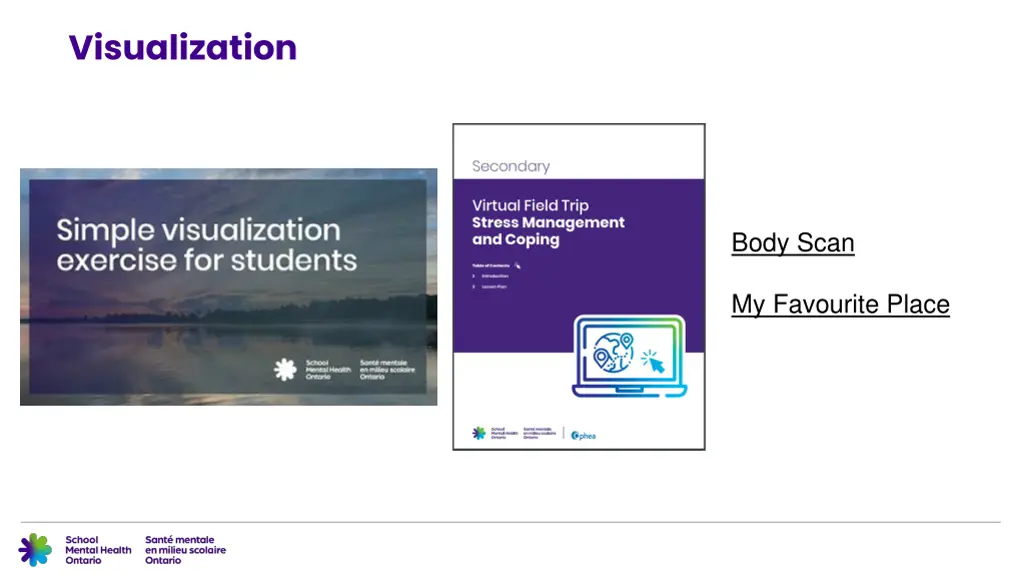Click the Simple visualization exercise video thumbnail
The image size is (1024, 577).
click(x=228, y=286)
